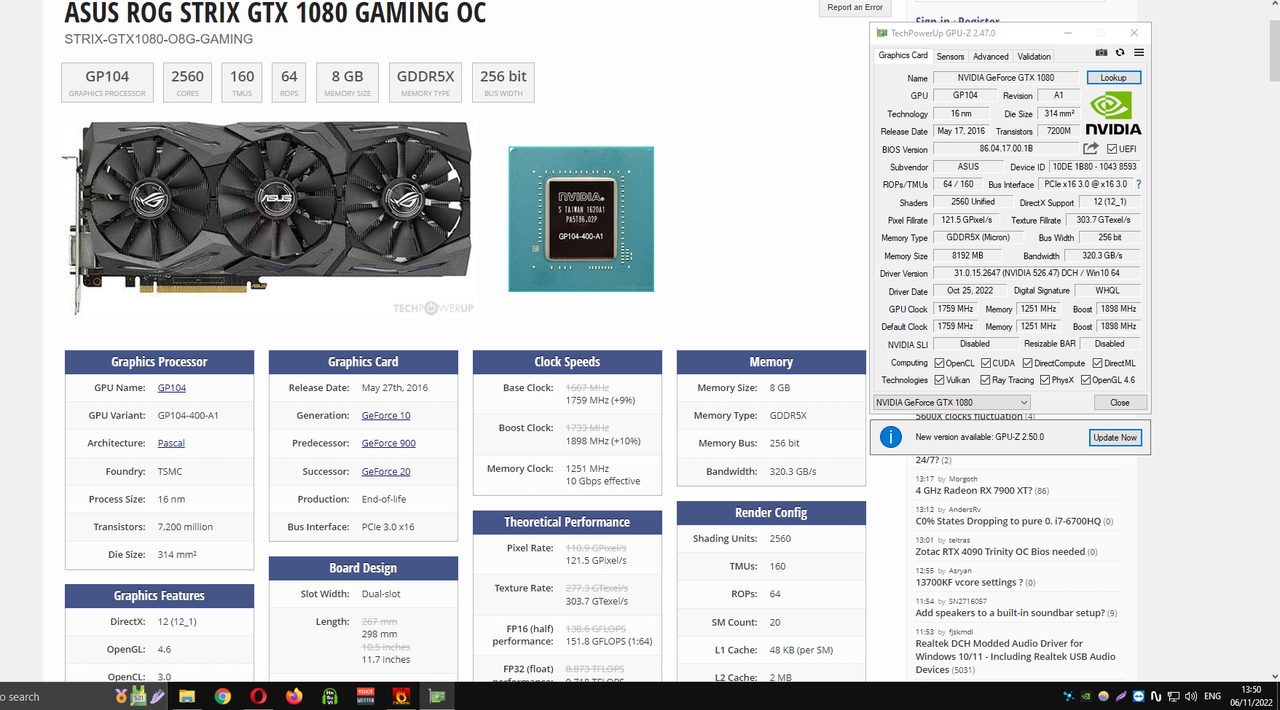The width and height of the screenshot is (1280, 710).
Task: Open the GP104 GPU Name link
Action: click(172, 388)
